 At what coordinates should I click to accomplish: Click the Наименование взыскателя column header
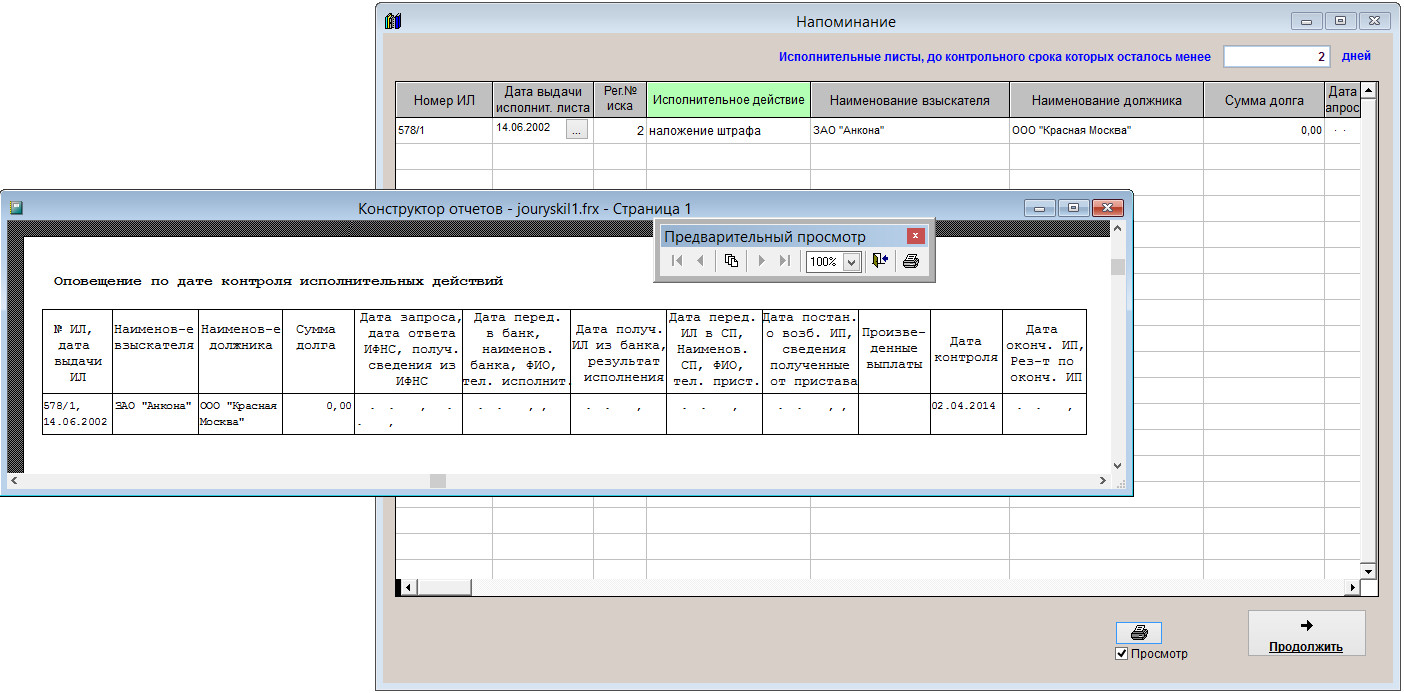point(909,100)
